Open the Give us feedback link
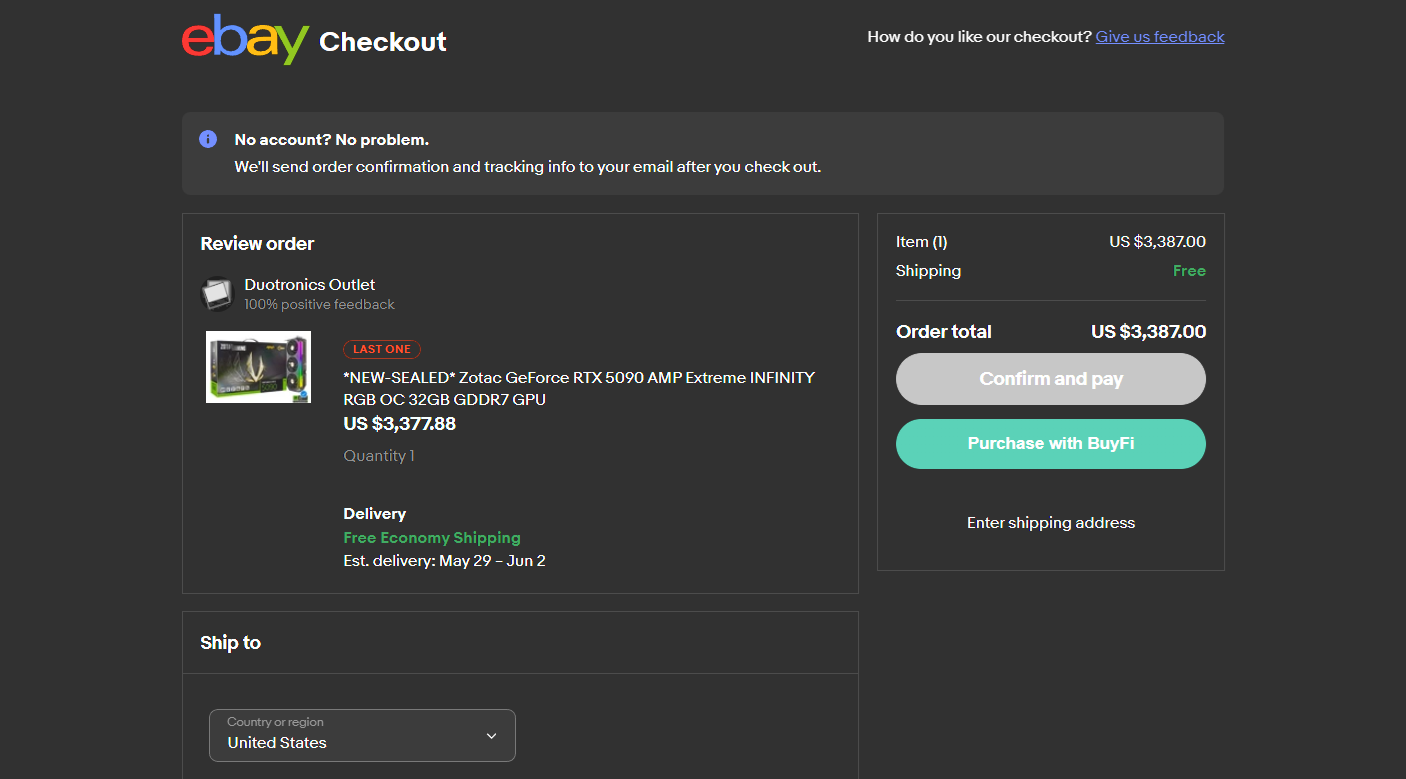This screenshot has width=1406, height=779. tap(1160, 37)
